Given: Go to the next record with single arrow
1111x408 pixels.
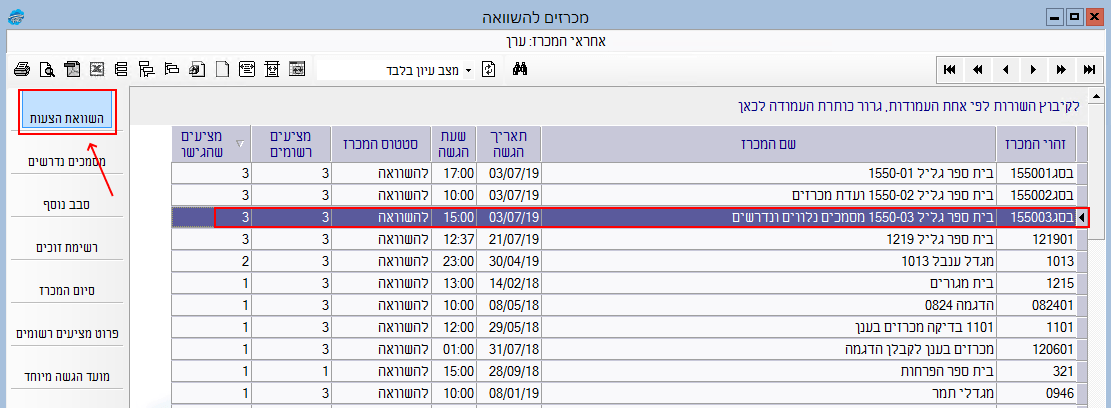Looking at the screenshot, I should pos(1033,69).
